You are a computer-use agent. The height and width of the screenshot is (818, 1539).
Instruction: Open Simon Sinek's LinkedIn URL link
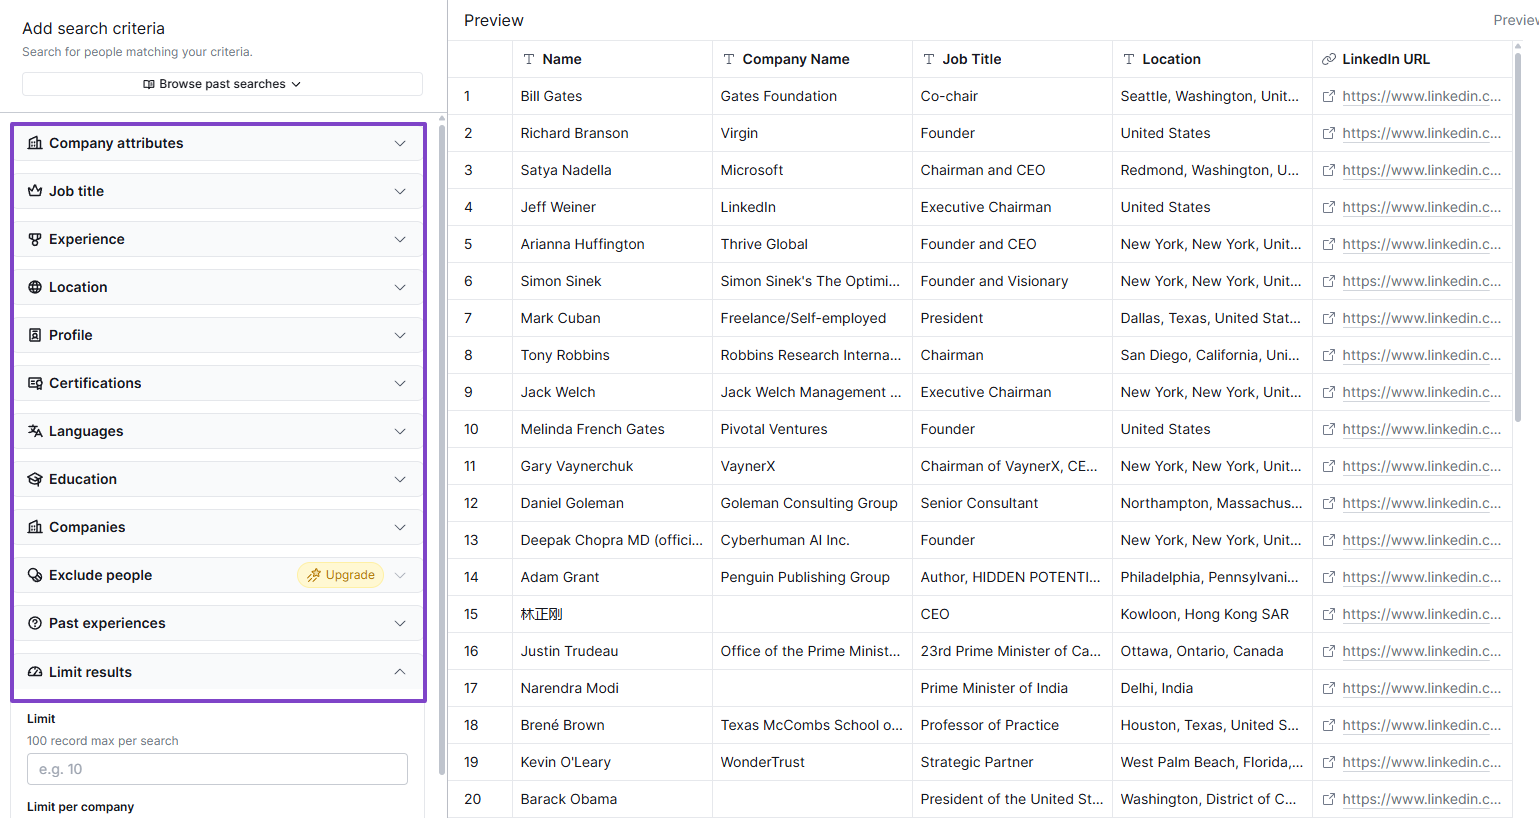1421,281
